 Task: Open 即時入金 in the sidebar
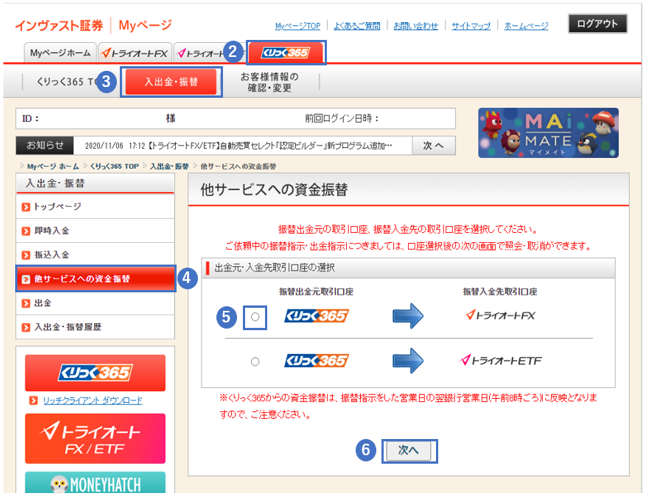point(95,230)
